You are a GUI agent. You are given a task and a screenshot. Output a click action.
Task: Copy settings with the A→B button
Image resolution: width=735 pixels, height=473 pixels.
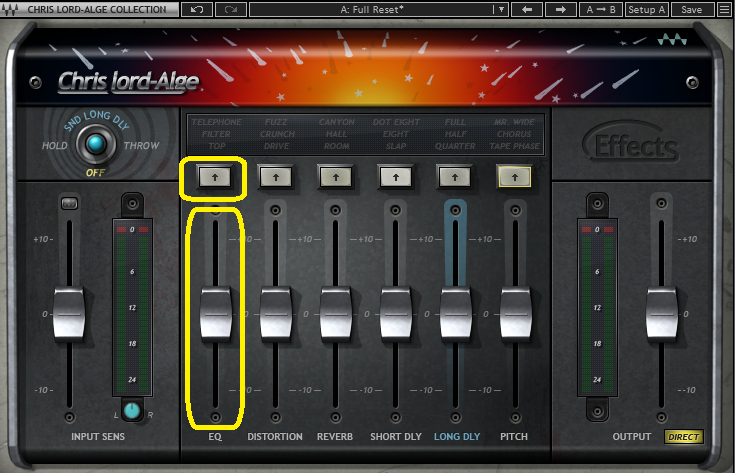602,9
